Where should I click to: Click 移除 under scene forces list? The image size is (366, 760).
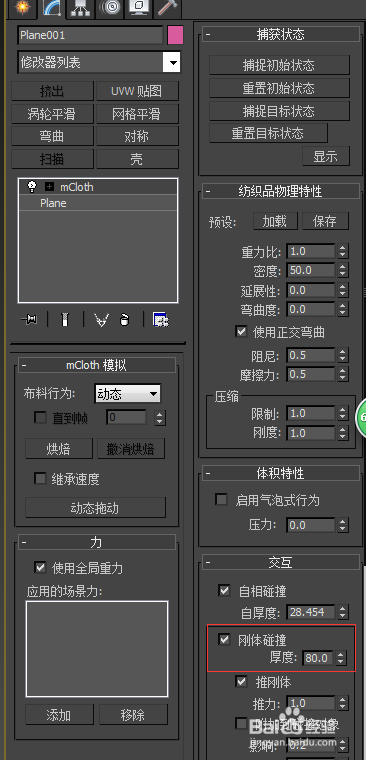point(133,714)
